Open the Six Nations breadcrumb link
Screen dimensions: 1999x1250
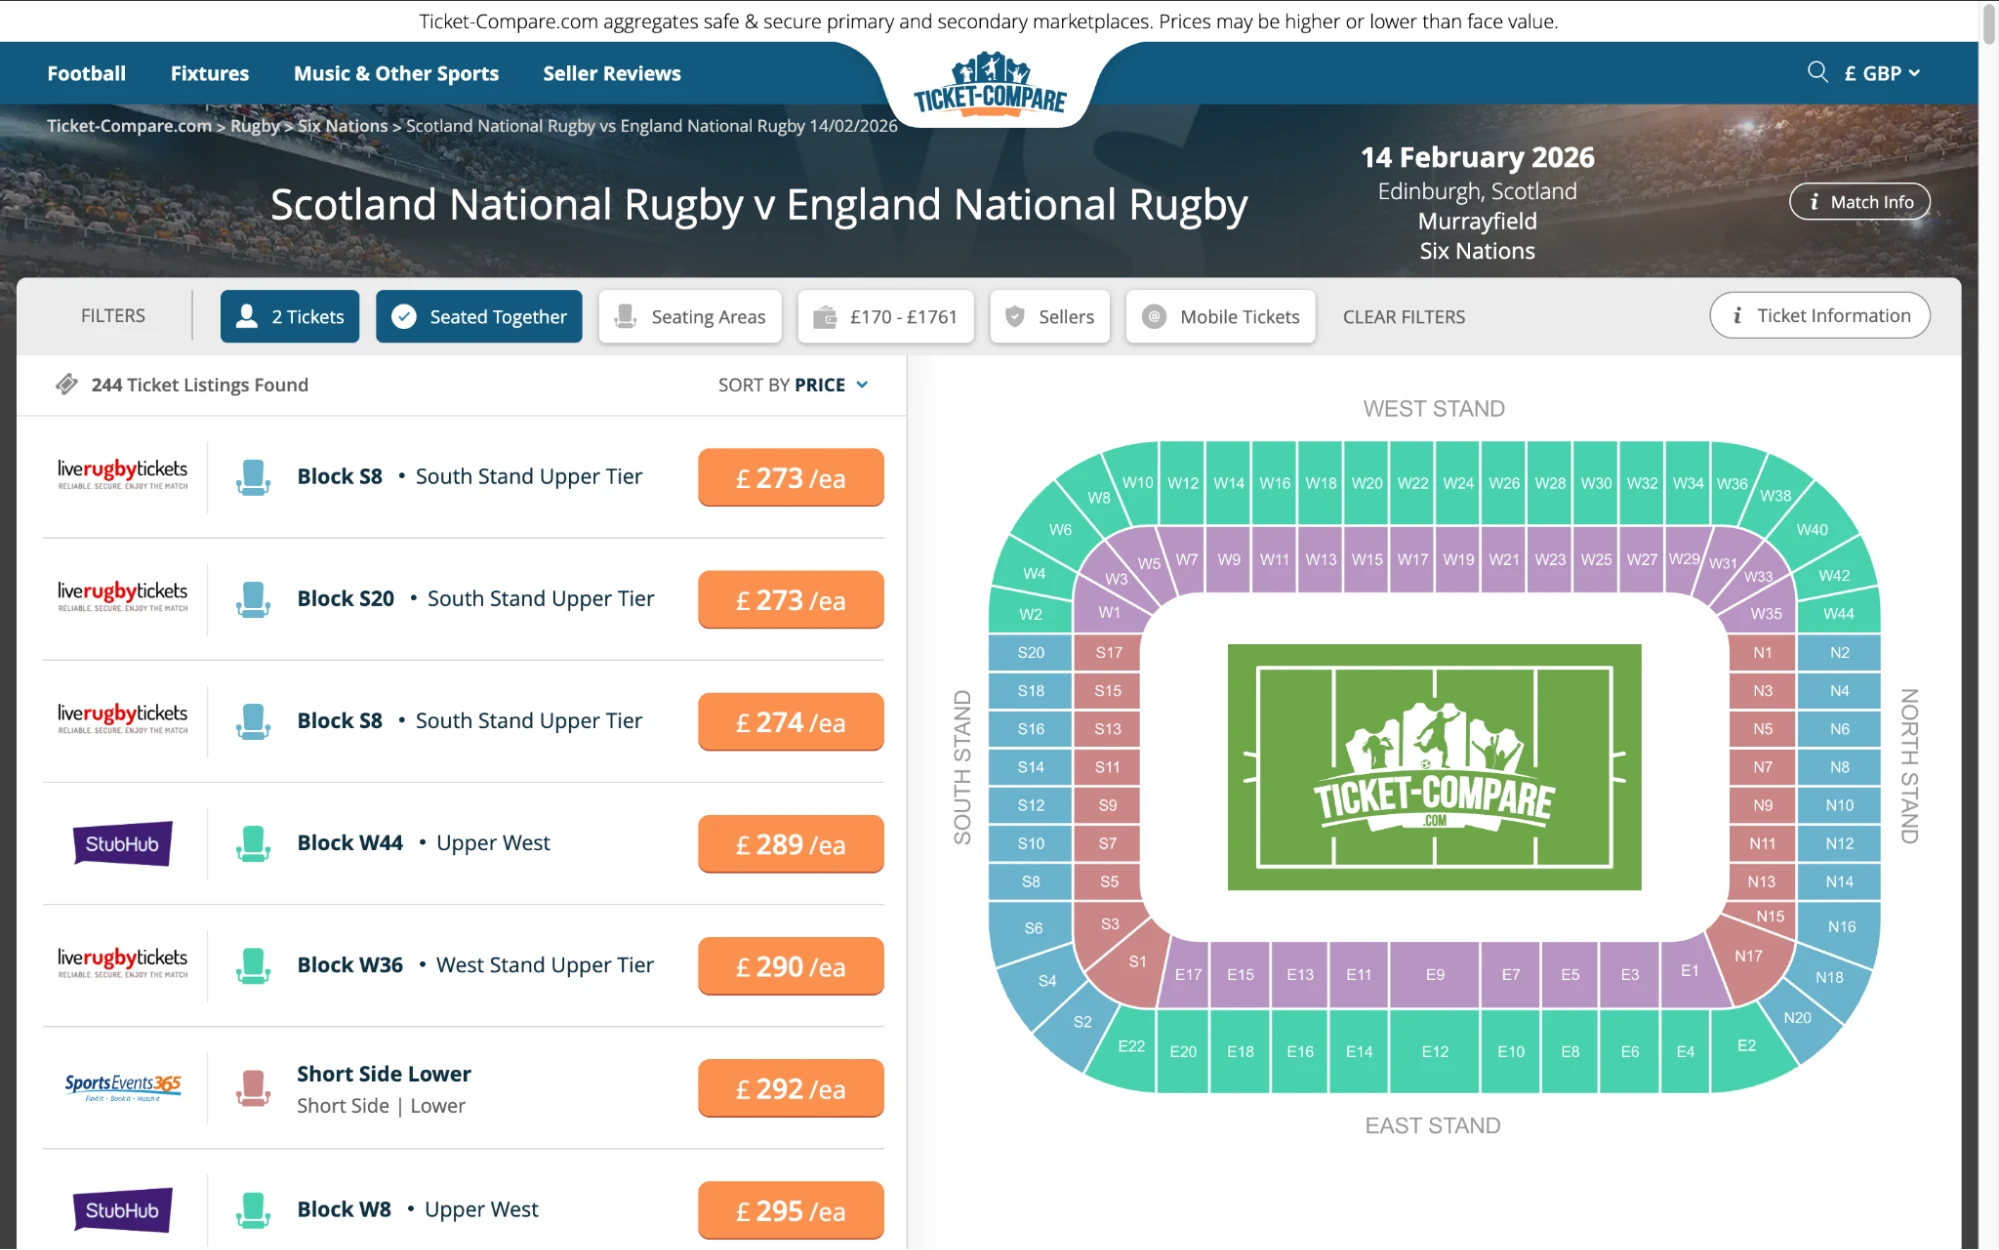coord(343,126)
